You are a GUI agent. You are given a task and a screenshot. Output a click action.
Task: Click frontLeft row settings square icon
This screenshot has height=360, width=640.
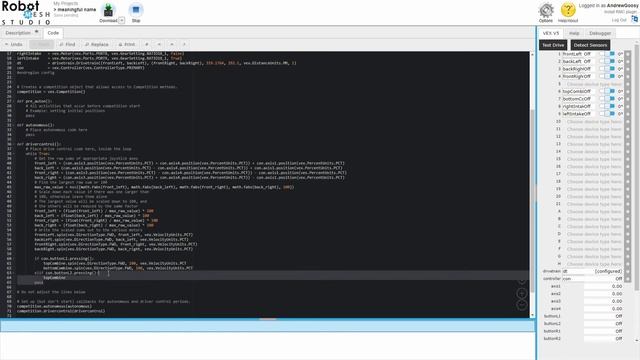point(628,54)
